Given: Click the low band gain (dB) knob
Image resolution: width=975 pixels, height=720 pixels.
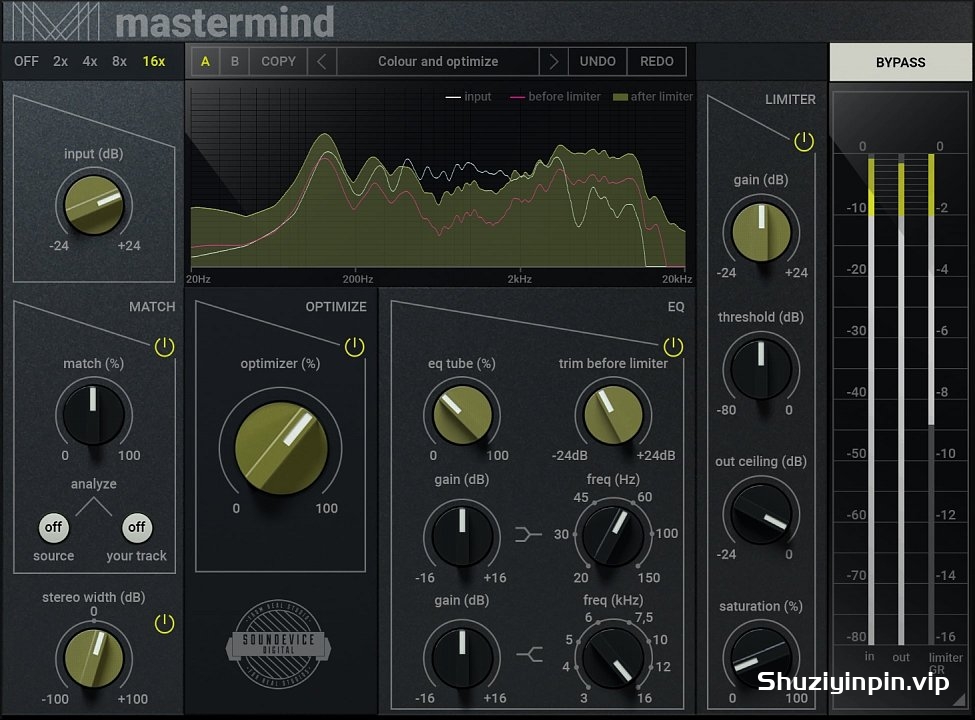Looking at the screenshot, I should [462, 535].
